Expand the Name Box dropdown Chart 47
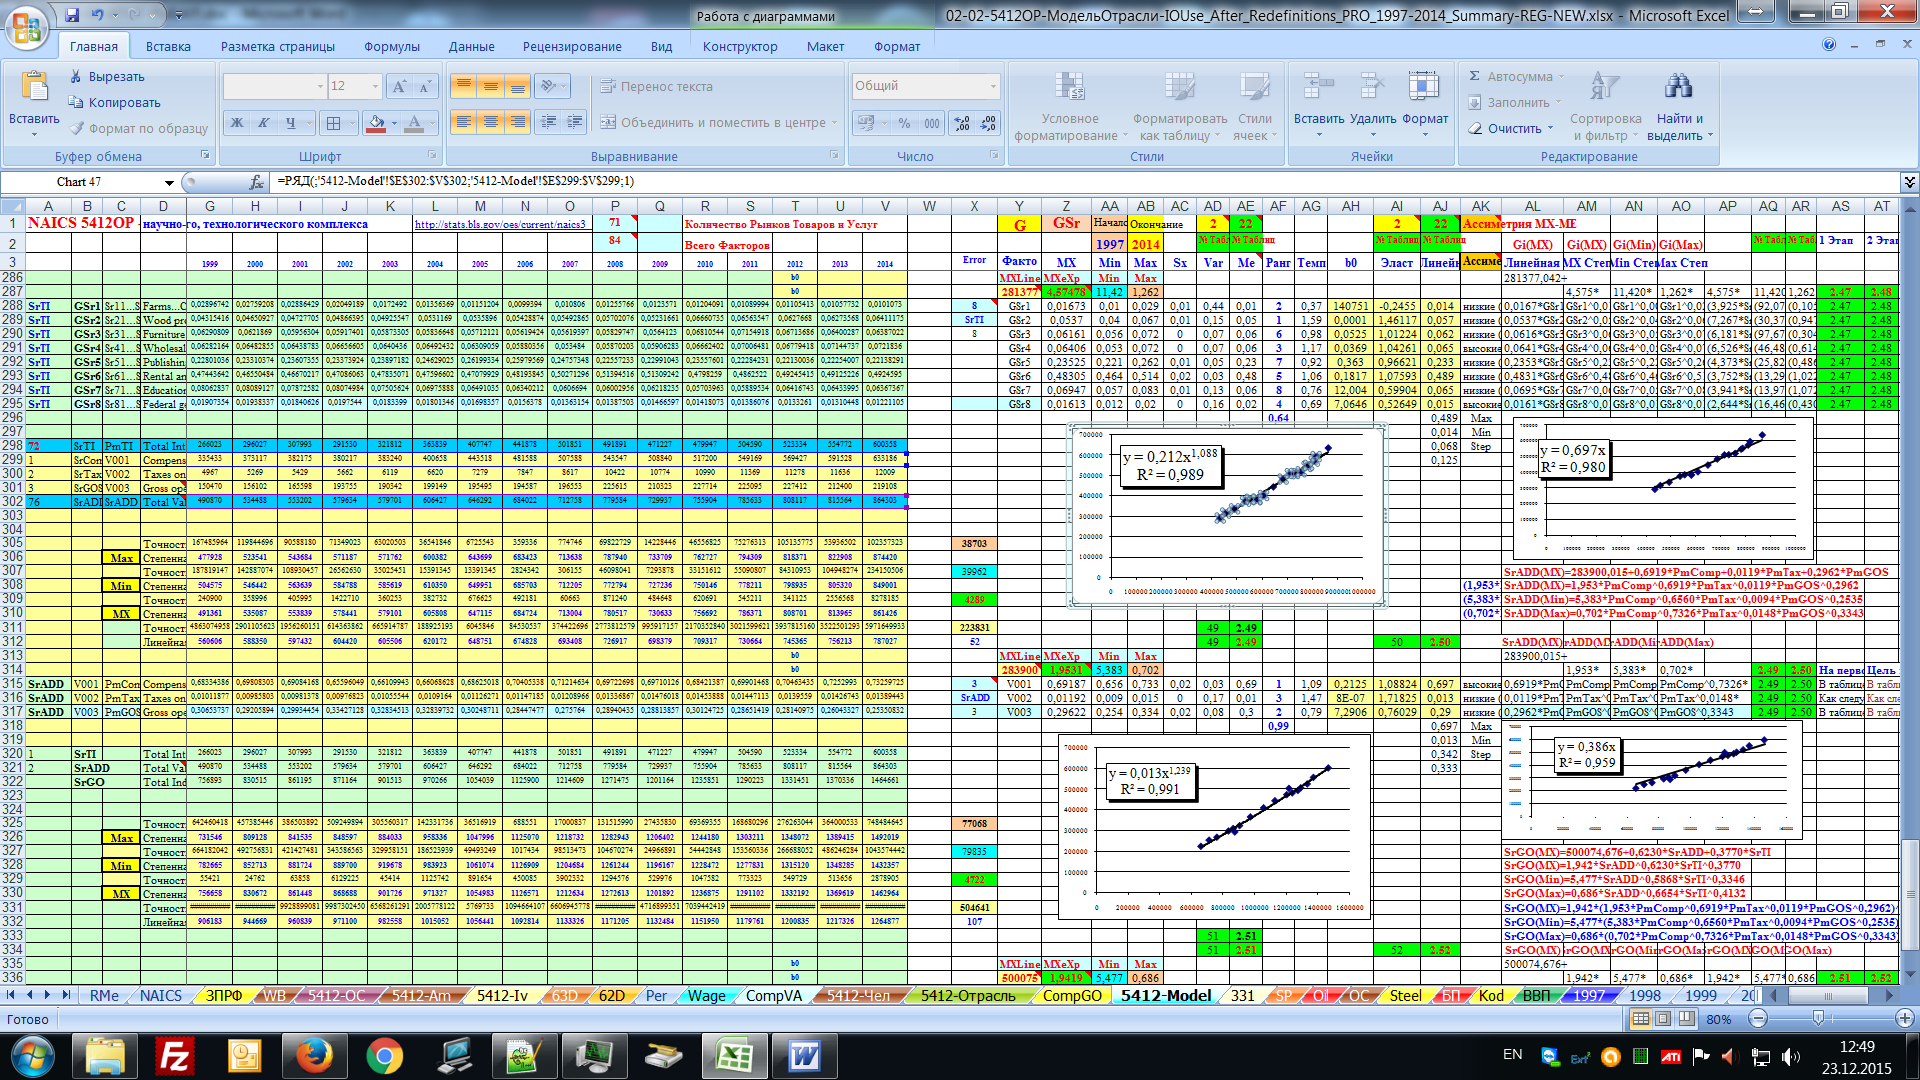 [x=169, y=182]
